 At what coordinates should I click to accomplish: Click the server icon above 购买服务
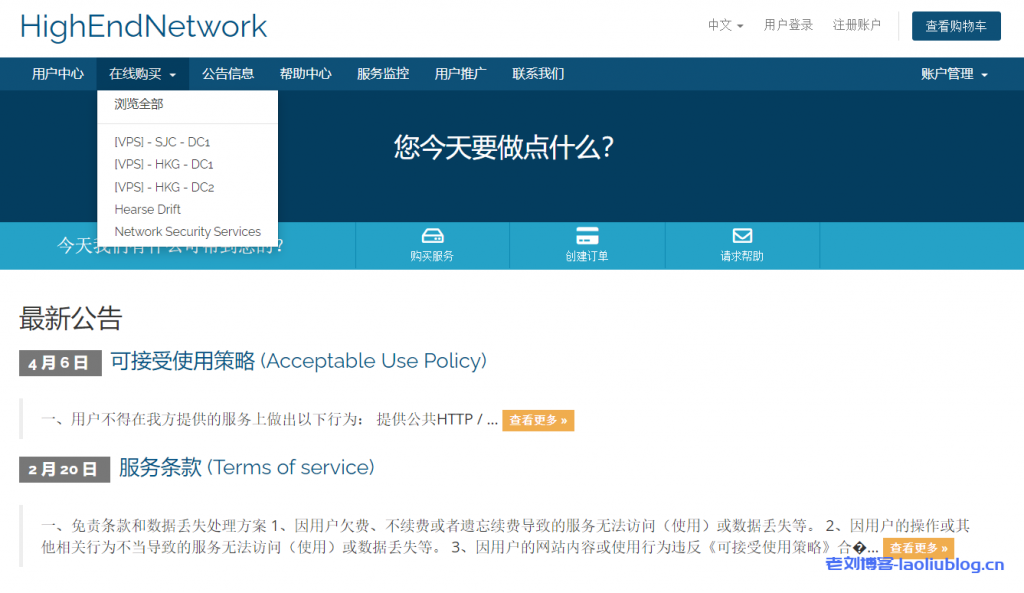point(432,236)
